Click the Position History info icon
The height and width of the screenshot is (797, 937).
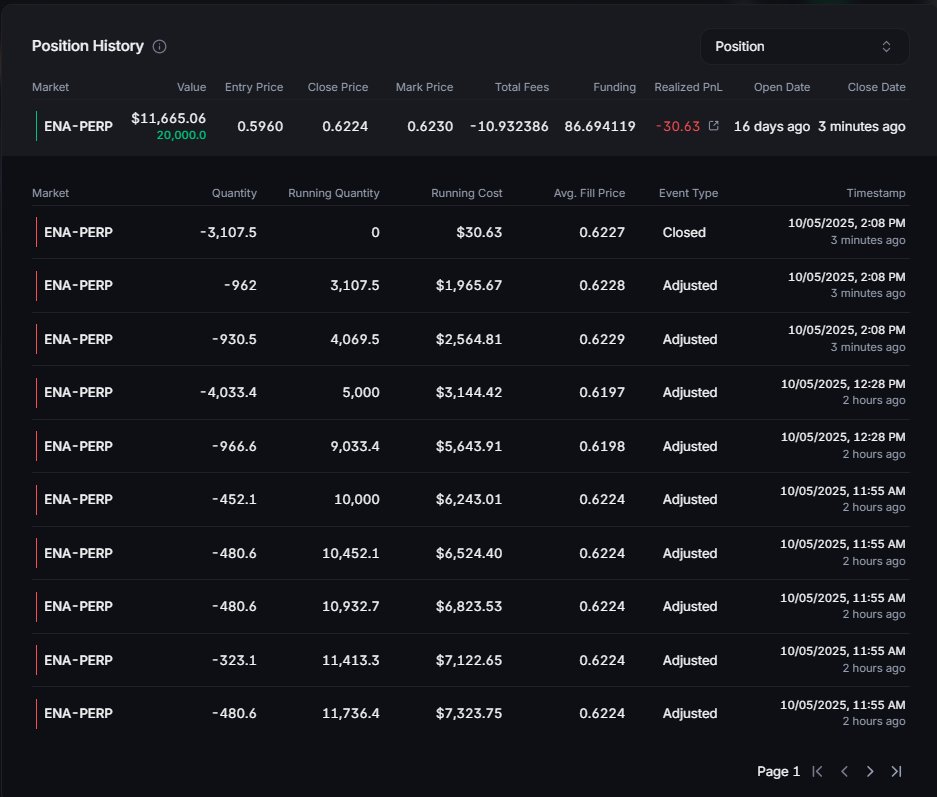pos(160,47)
